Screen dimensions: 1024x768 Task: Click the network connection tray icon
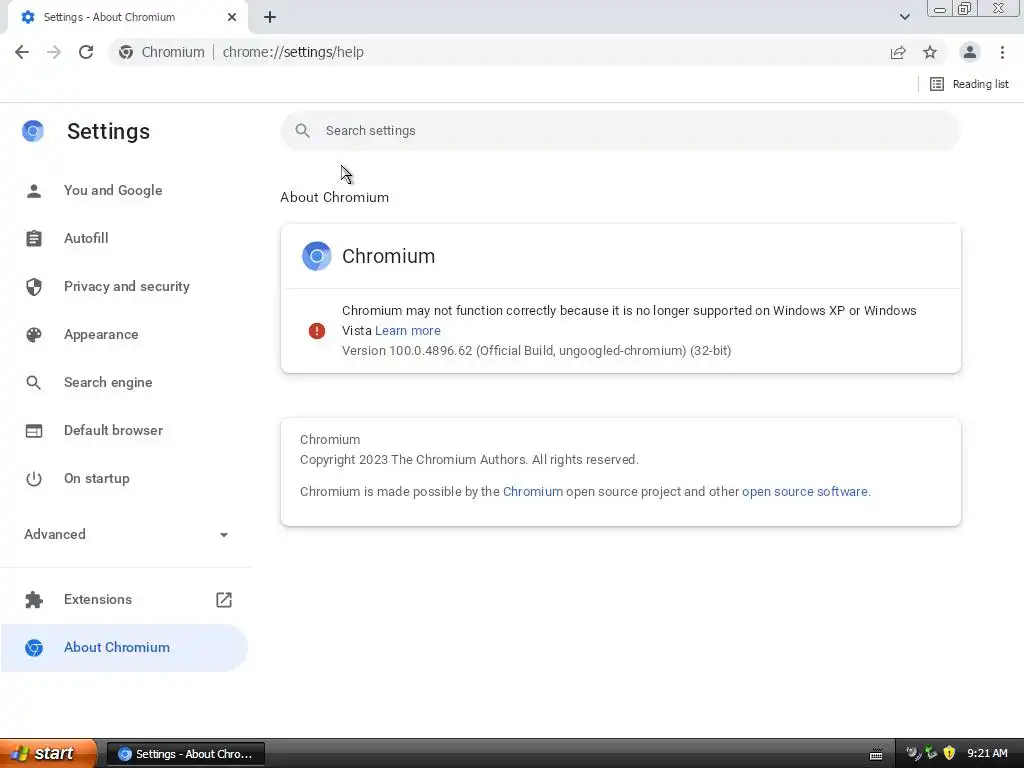coord(931,753)
